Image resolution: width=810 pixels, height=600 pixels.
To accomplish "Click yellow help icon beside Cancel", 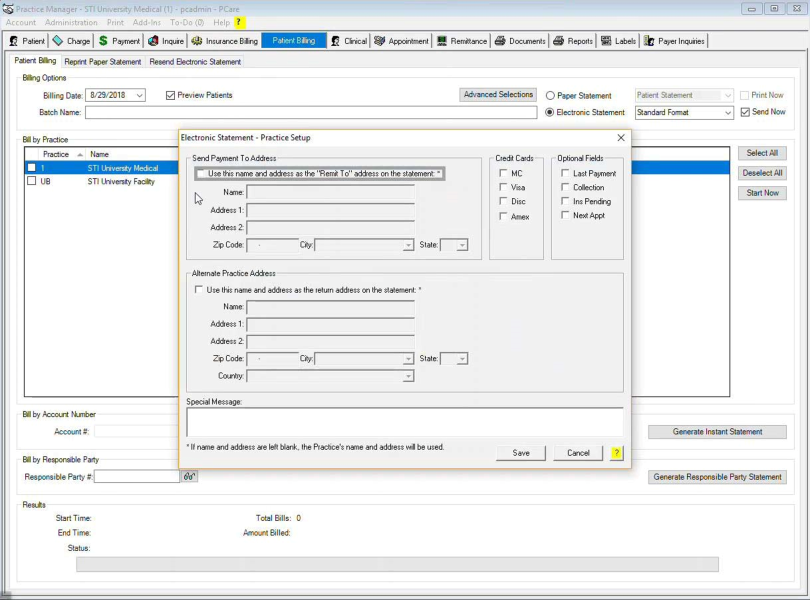I will click(x=616, y=453).
